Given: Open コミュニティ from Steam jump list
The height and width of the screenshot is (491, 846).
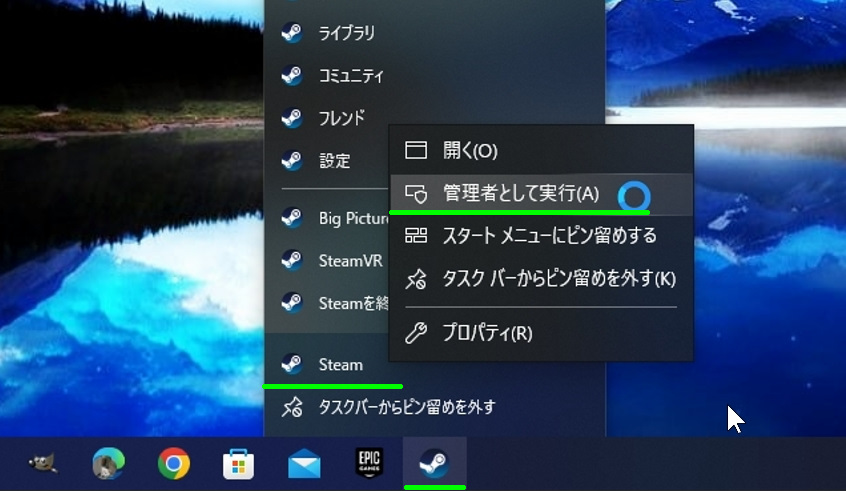Looking at the screenshot, I should pyautogui.click(x=350, y=76).
